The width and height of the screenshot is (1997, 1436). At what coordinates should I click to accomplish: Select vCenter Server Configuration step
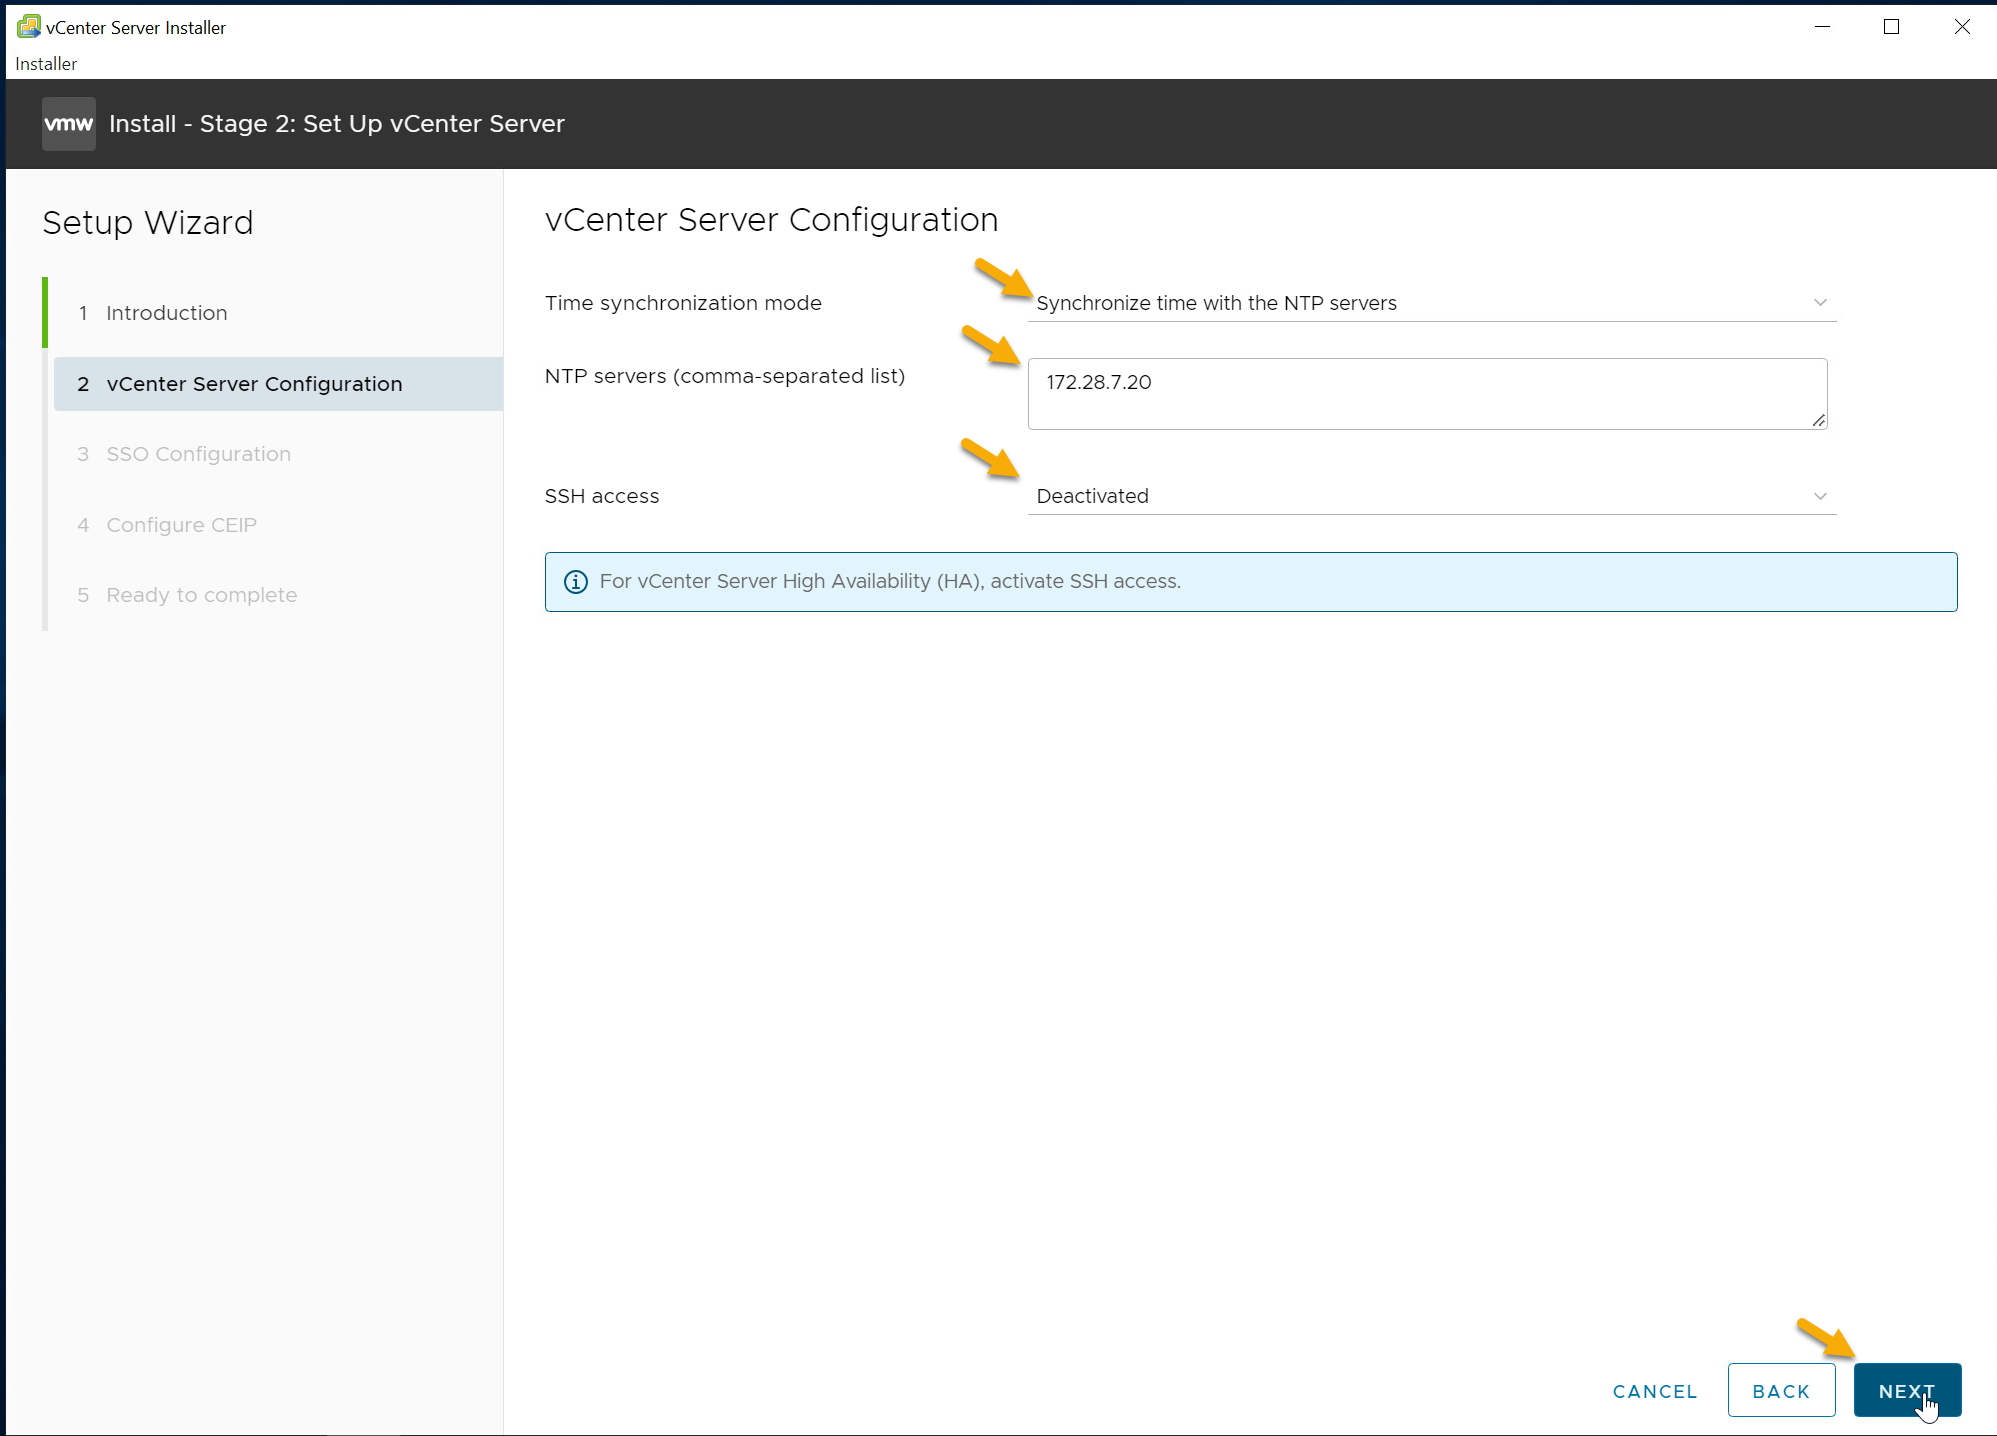(x=278, y=384)
